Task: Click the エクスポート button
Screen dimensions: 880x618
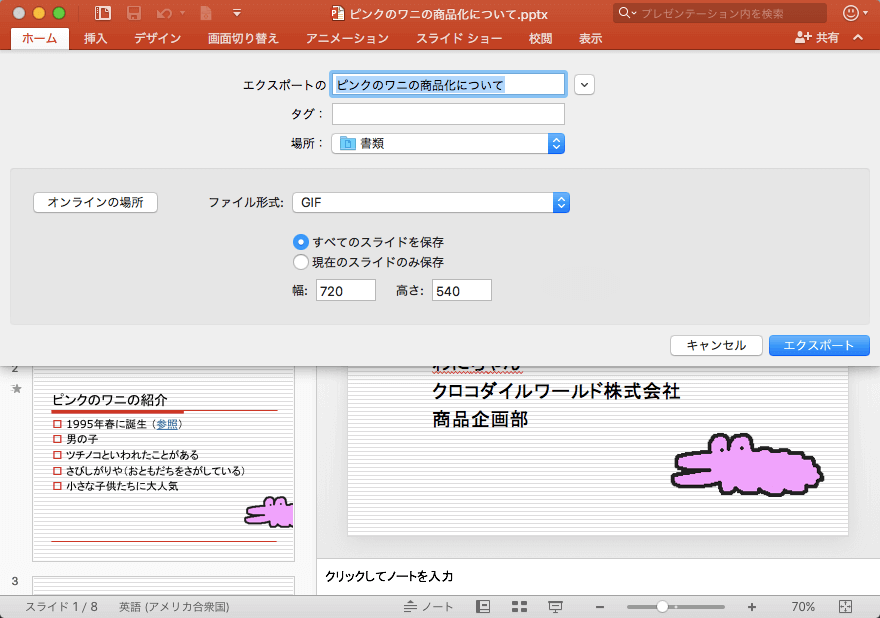Action: pyautogui.click(x=819, y=345)
